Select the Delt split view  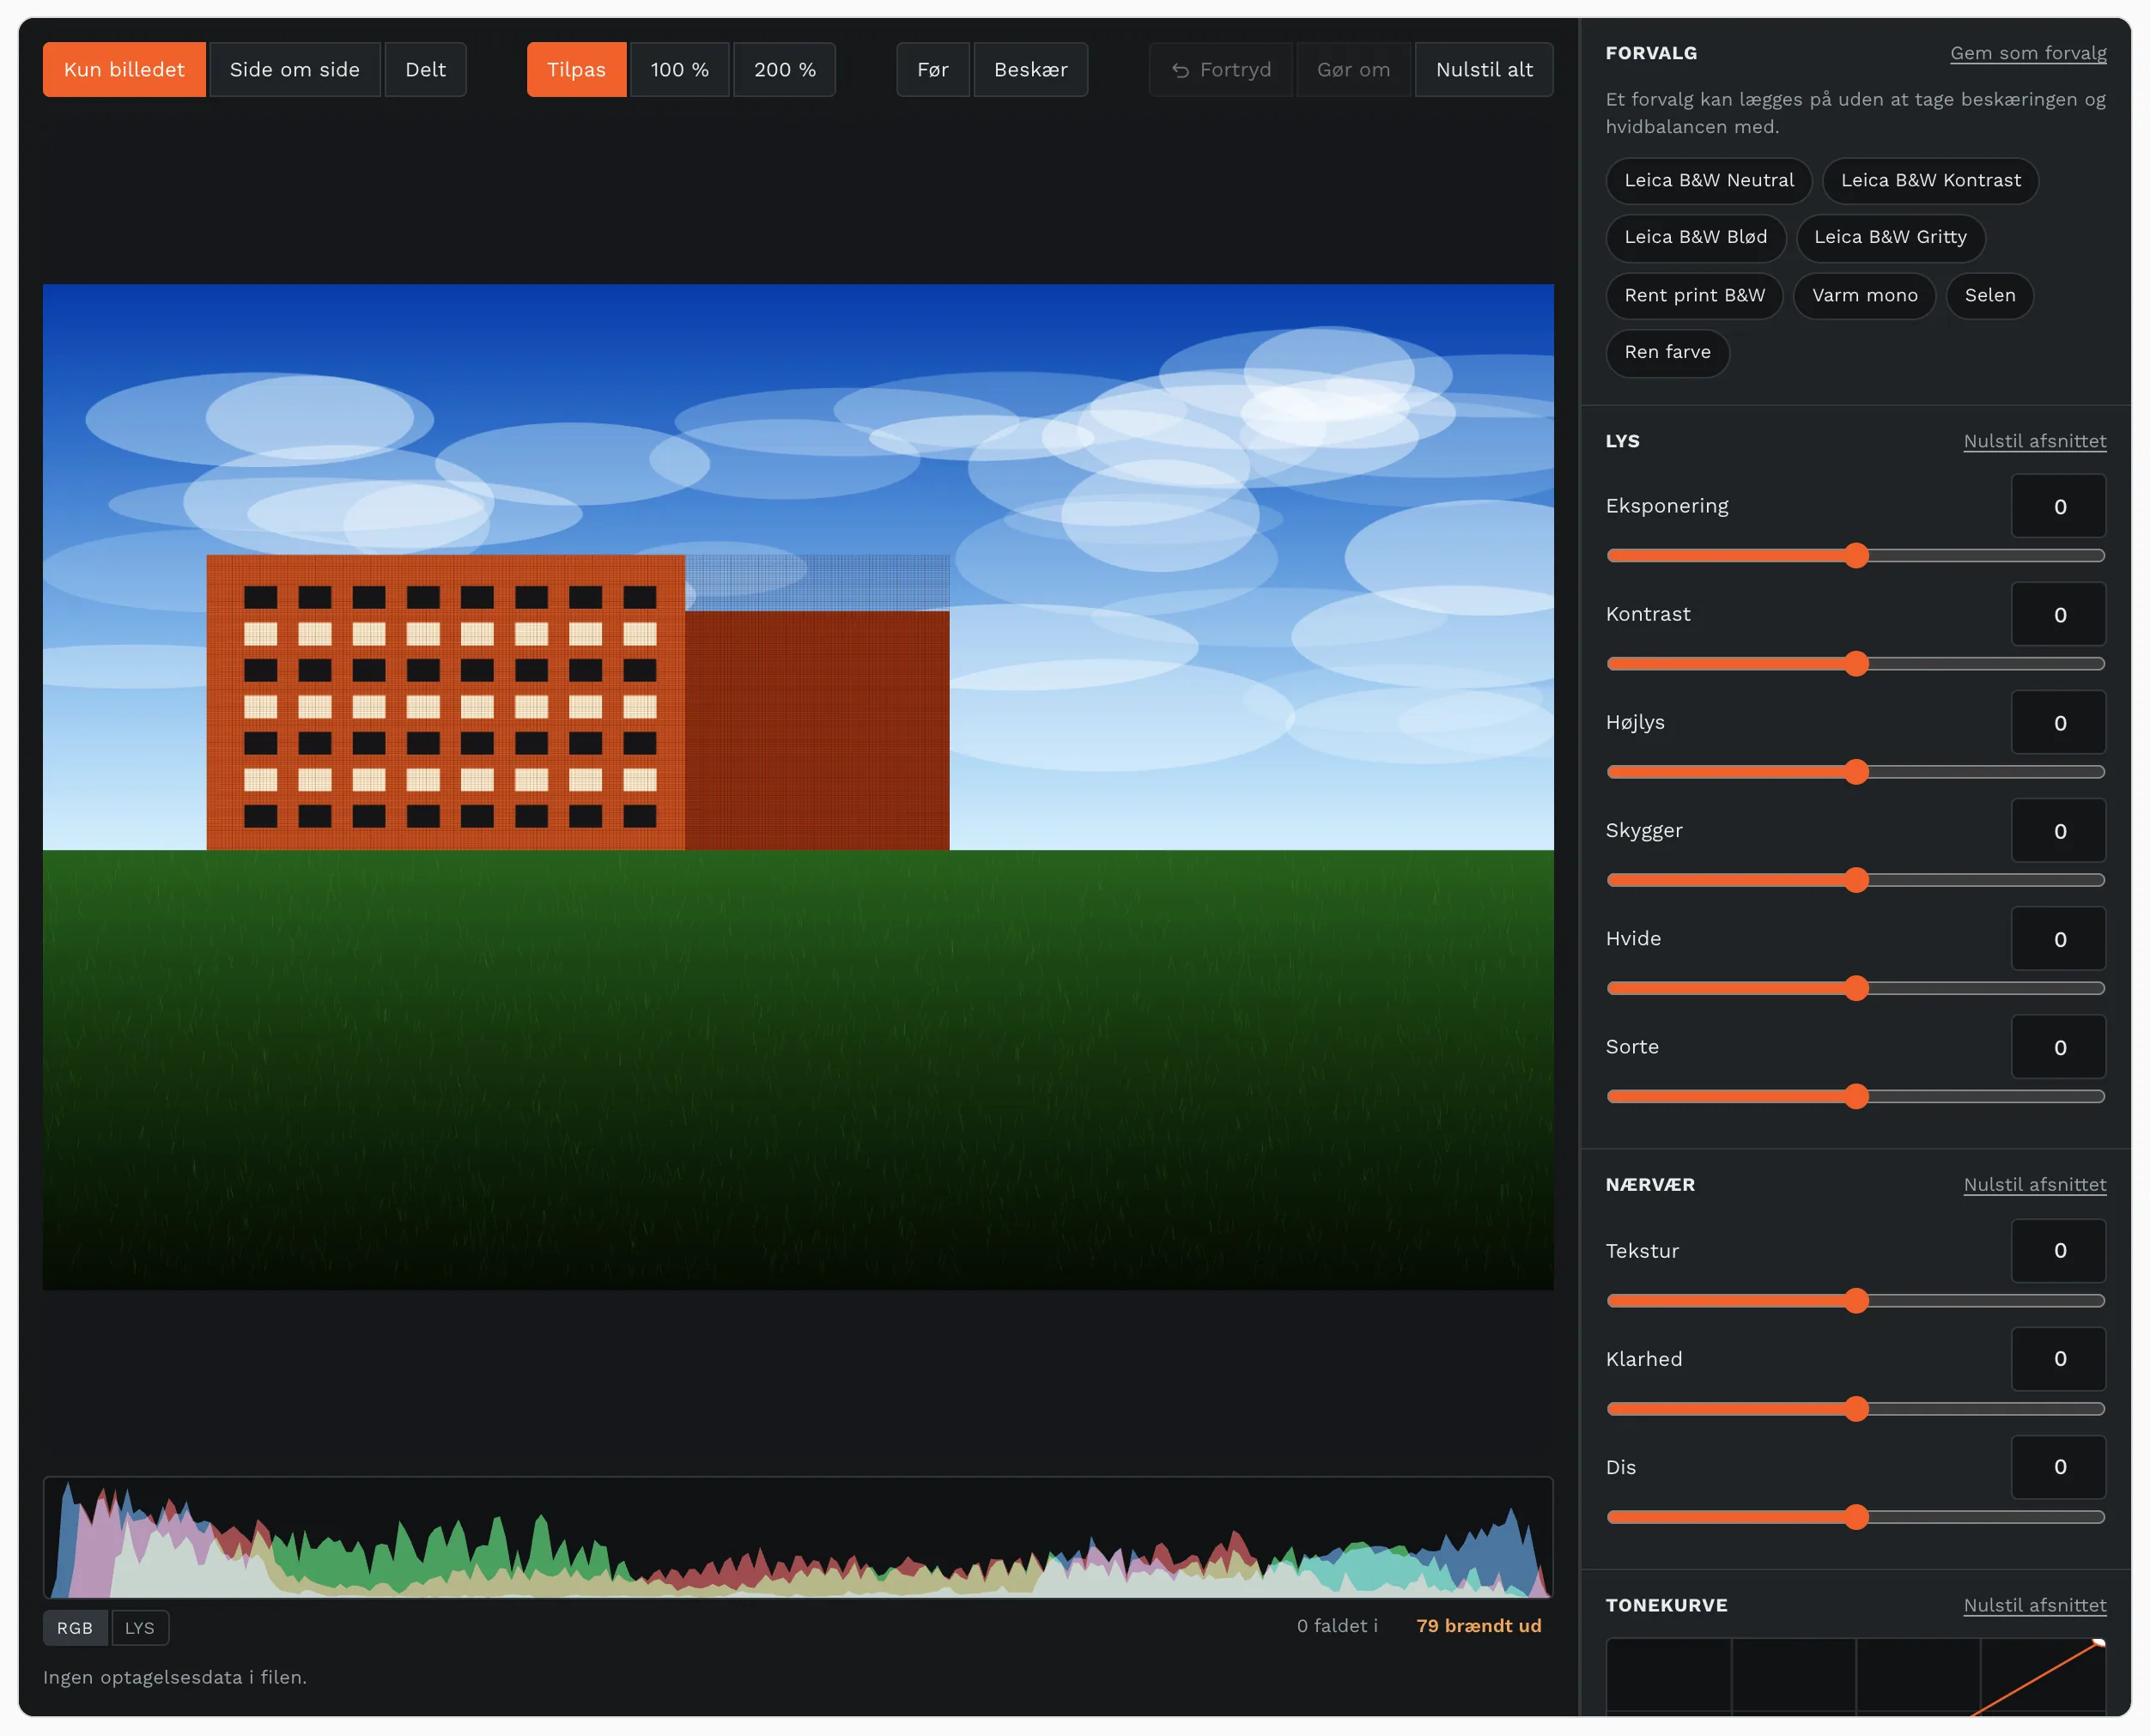click(425, 69)
